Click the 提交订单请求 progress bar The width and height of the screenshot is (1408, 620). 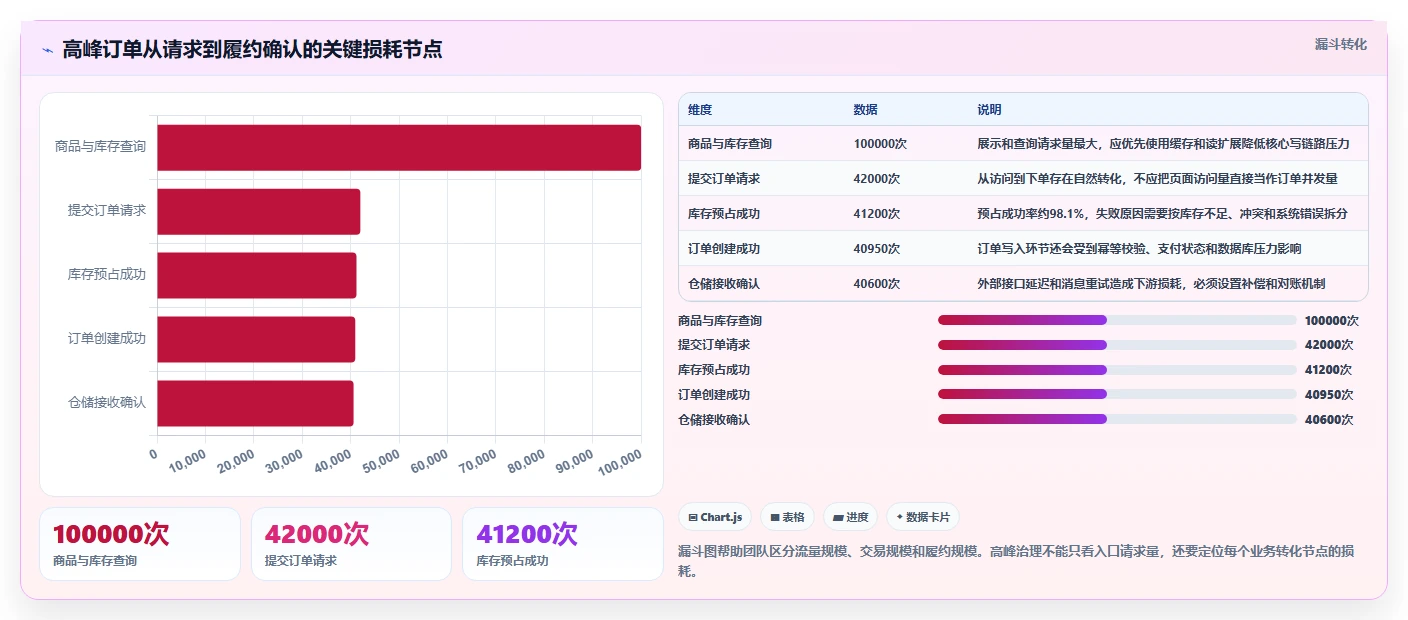pyautogui.click(x=1117, y=345)
